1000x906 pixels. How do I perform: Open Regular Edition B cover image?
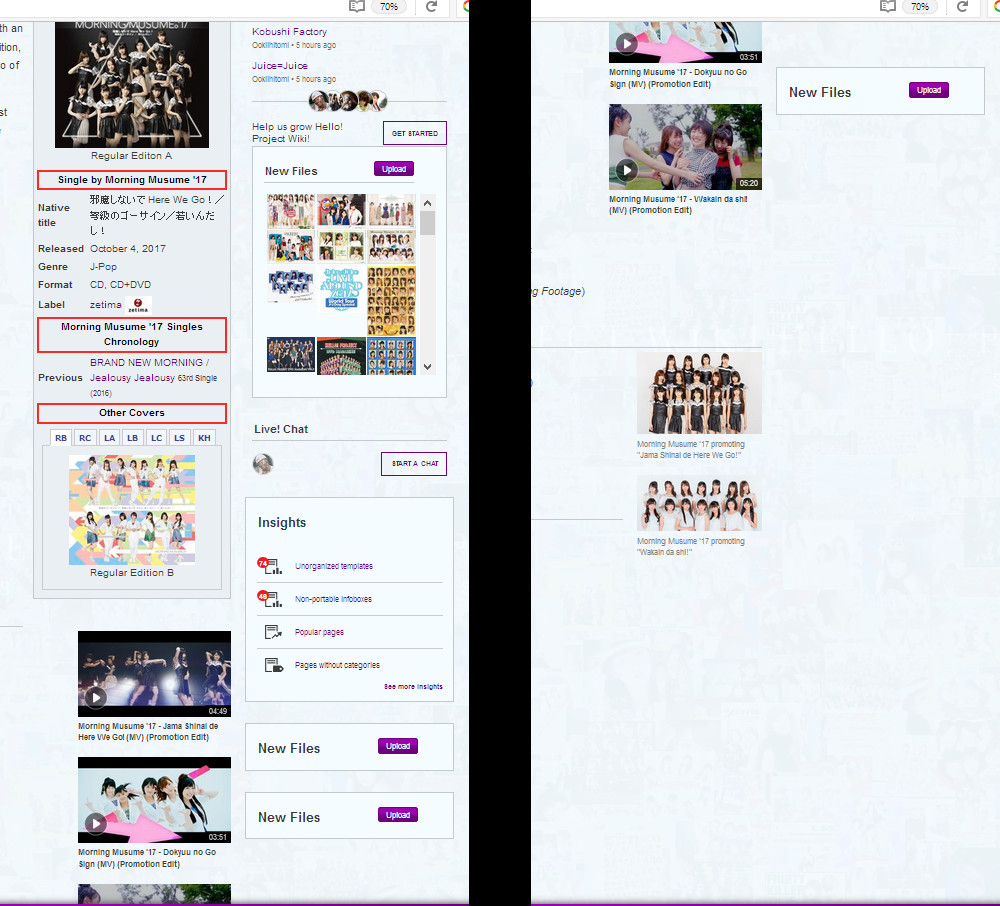pos(132,510)
